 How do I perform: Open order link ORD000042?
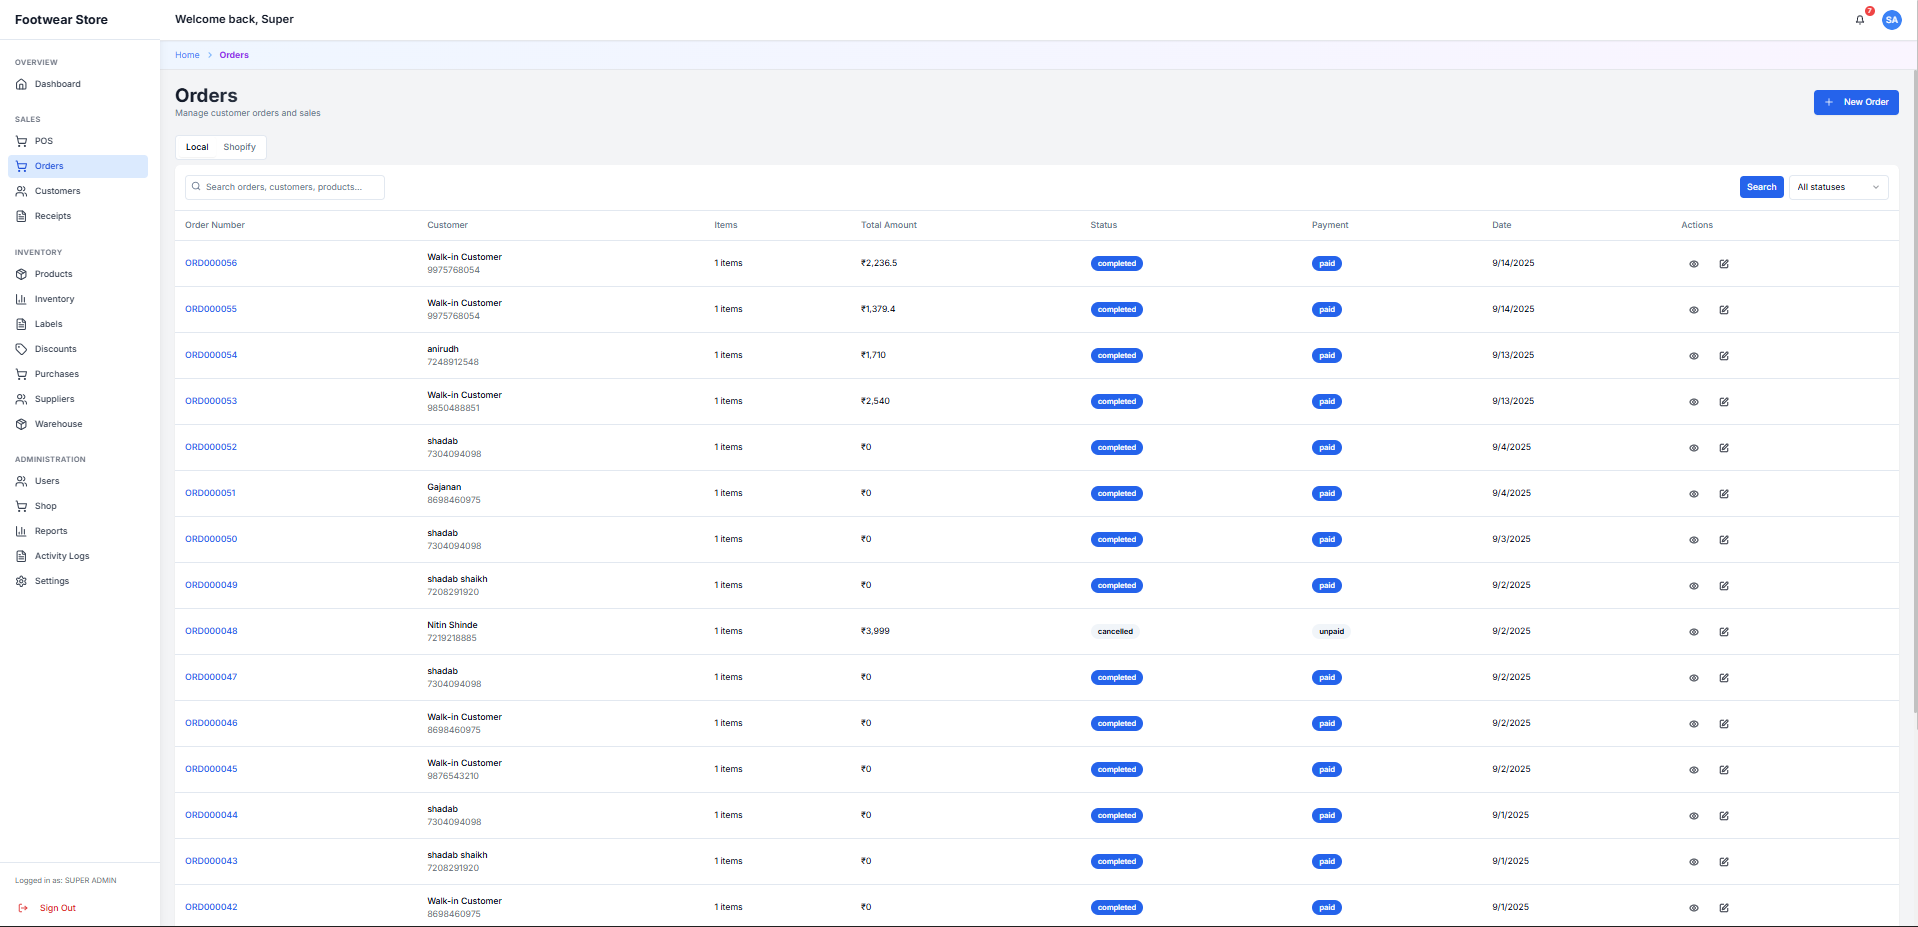(211, 907)
